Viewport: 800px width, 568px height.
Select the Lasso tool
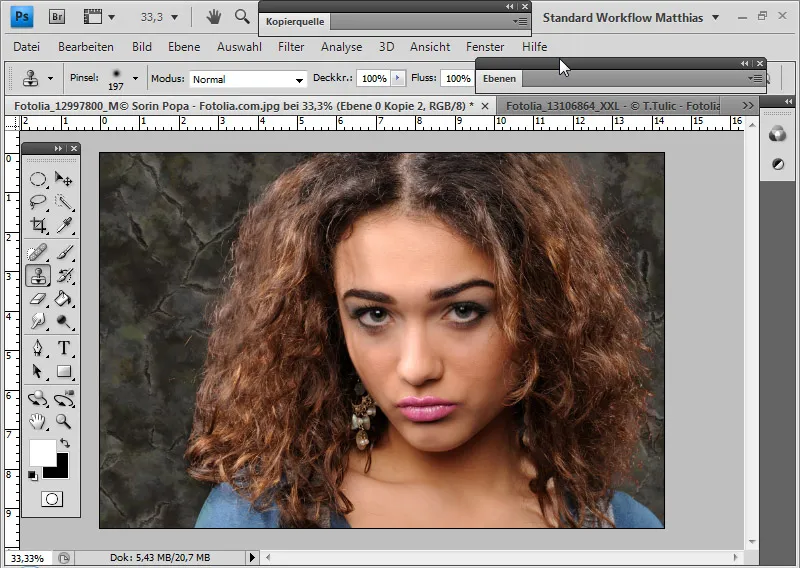(x=38, y=202)
